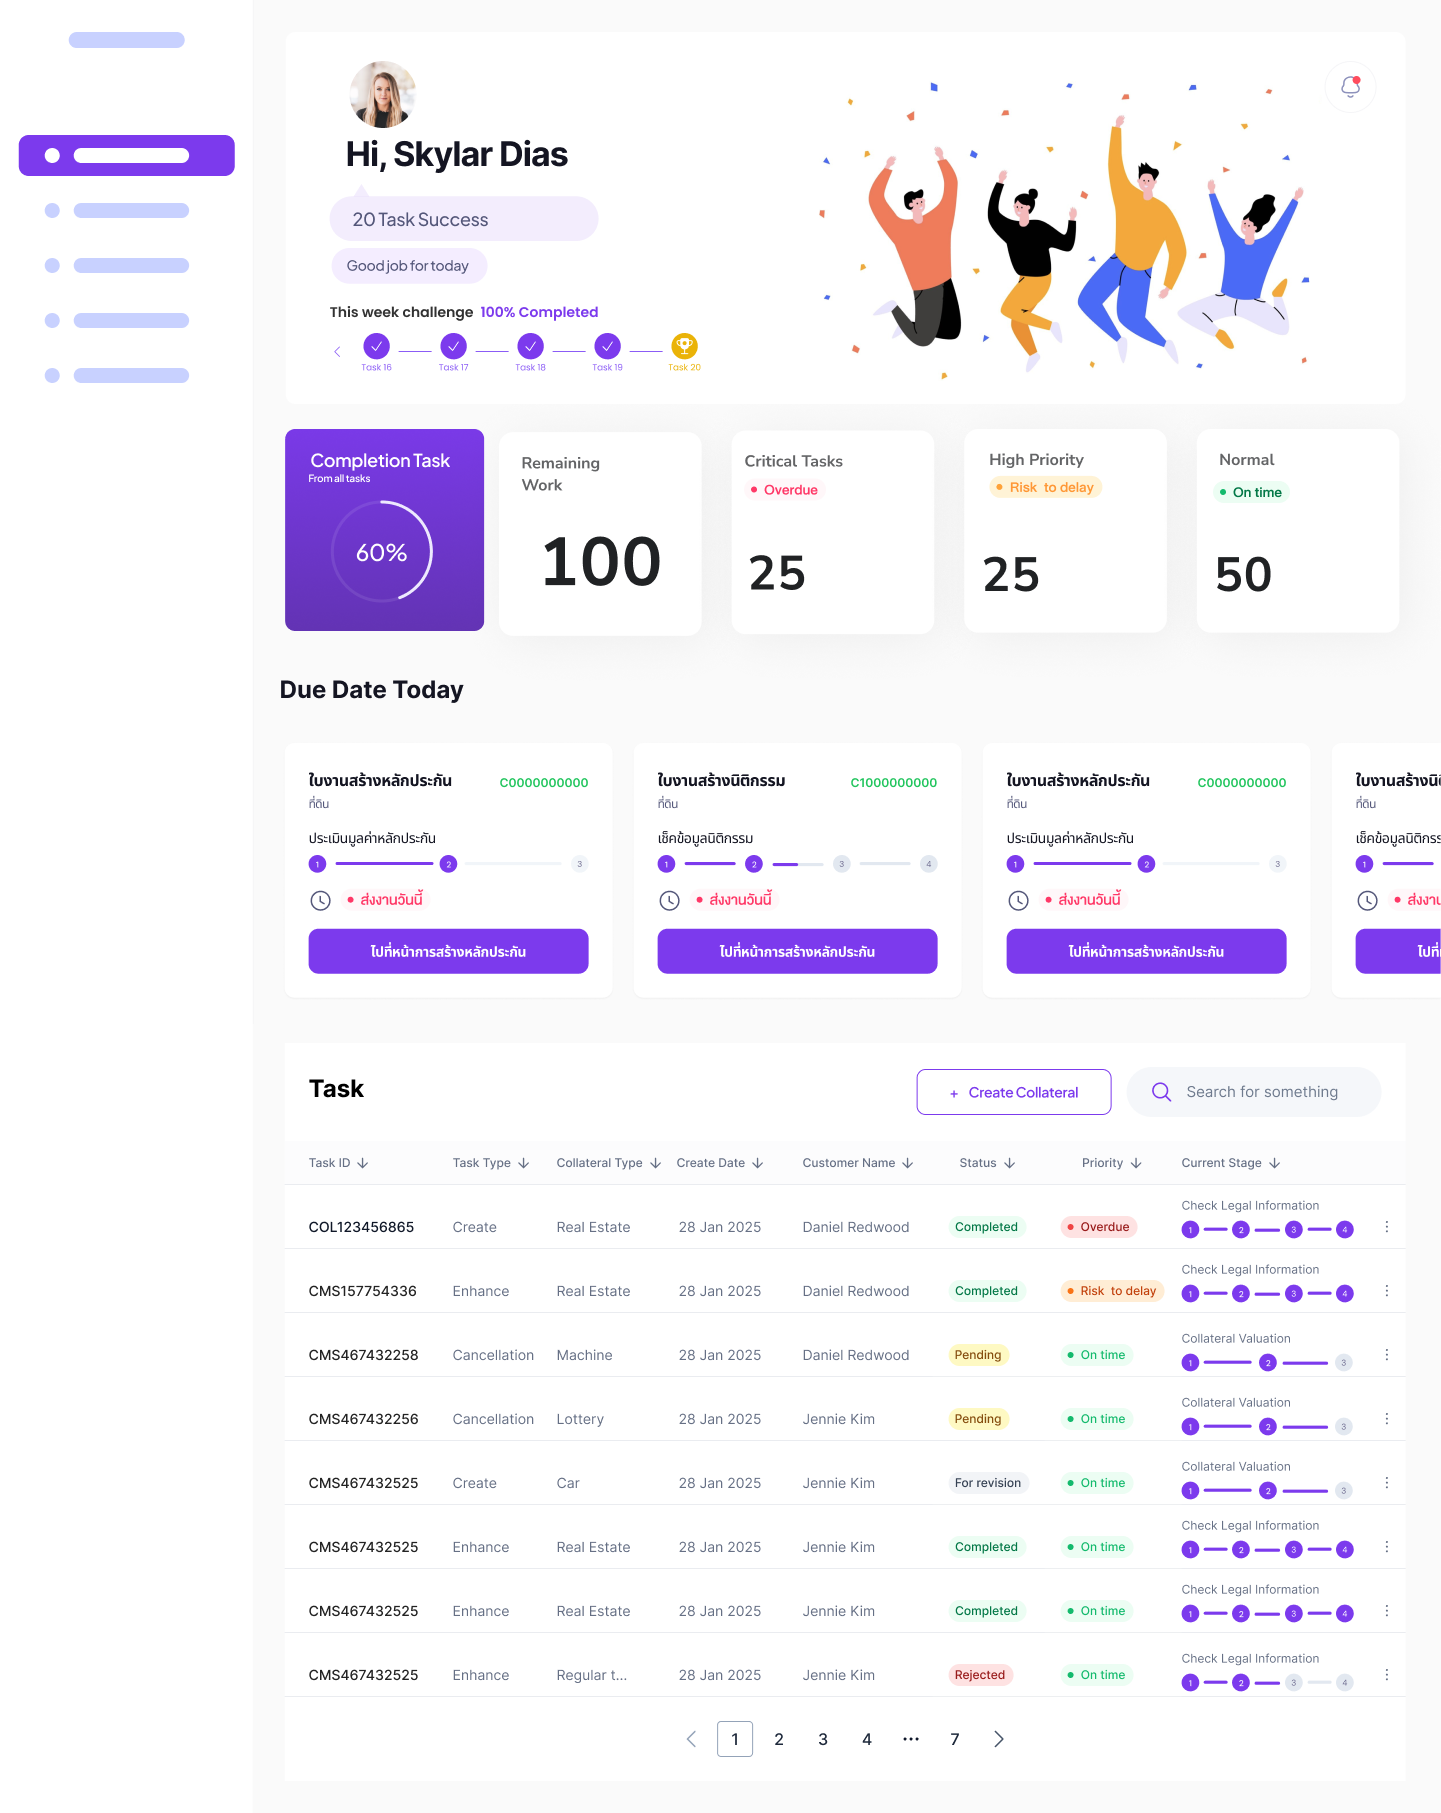The image size is (1441, 1813).
Task: Click pagination ellipsis
Action: pyautogui.click(x=911, y=1739)
